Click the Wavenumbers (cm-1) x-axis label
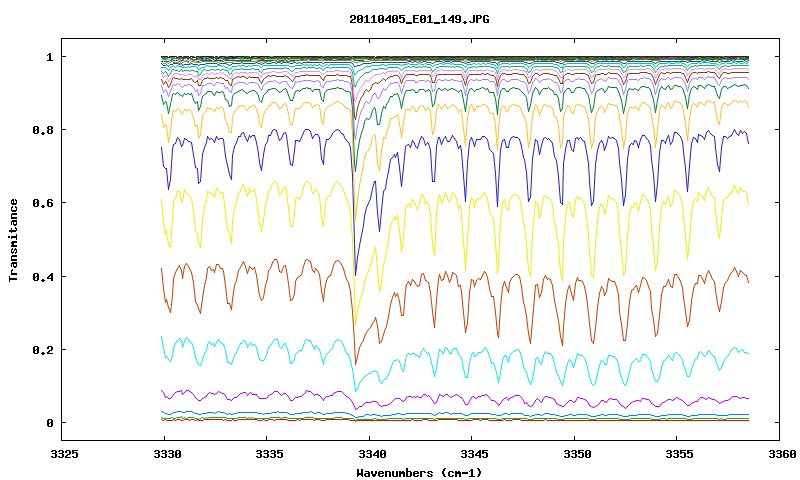The image size is (800, 480). (x=419, y=473)
